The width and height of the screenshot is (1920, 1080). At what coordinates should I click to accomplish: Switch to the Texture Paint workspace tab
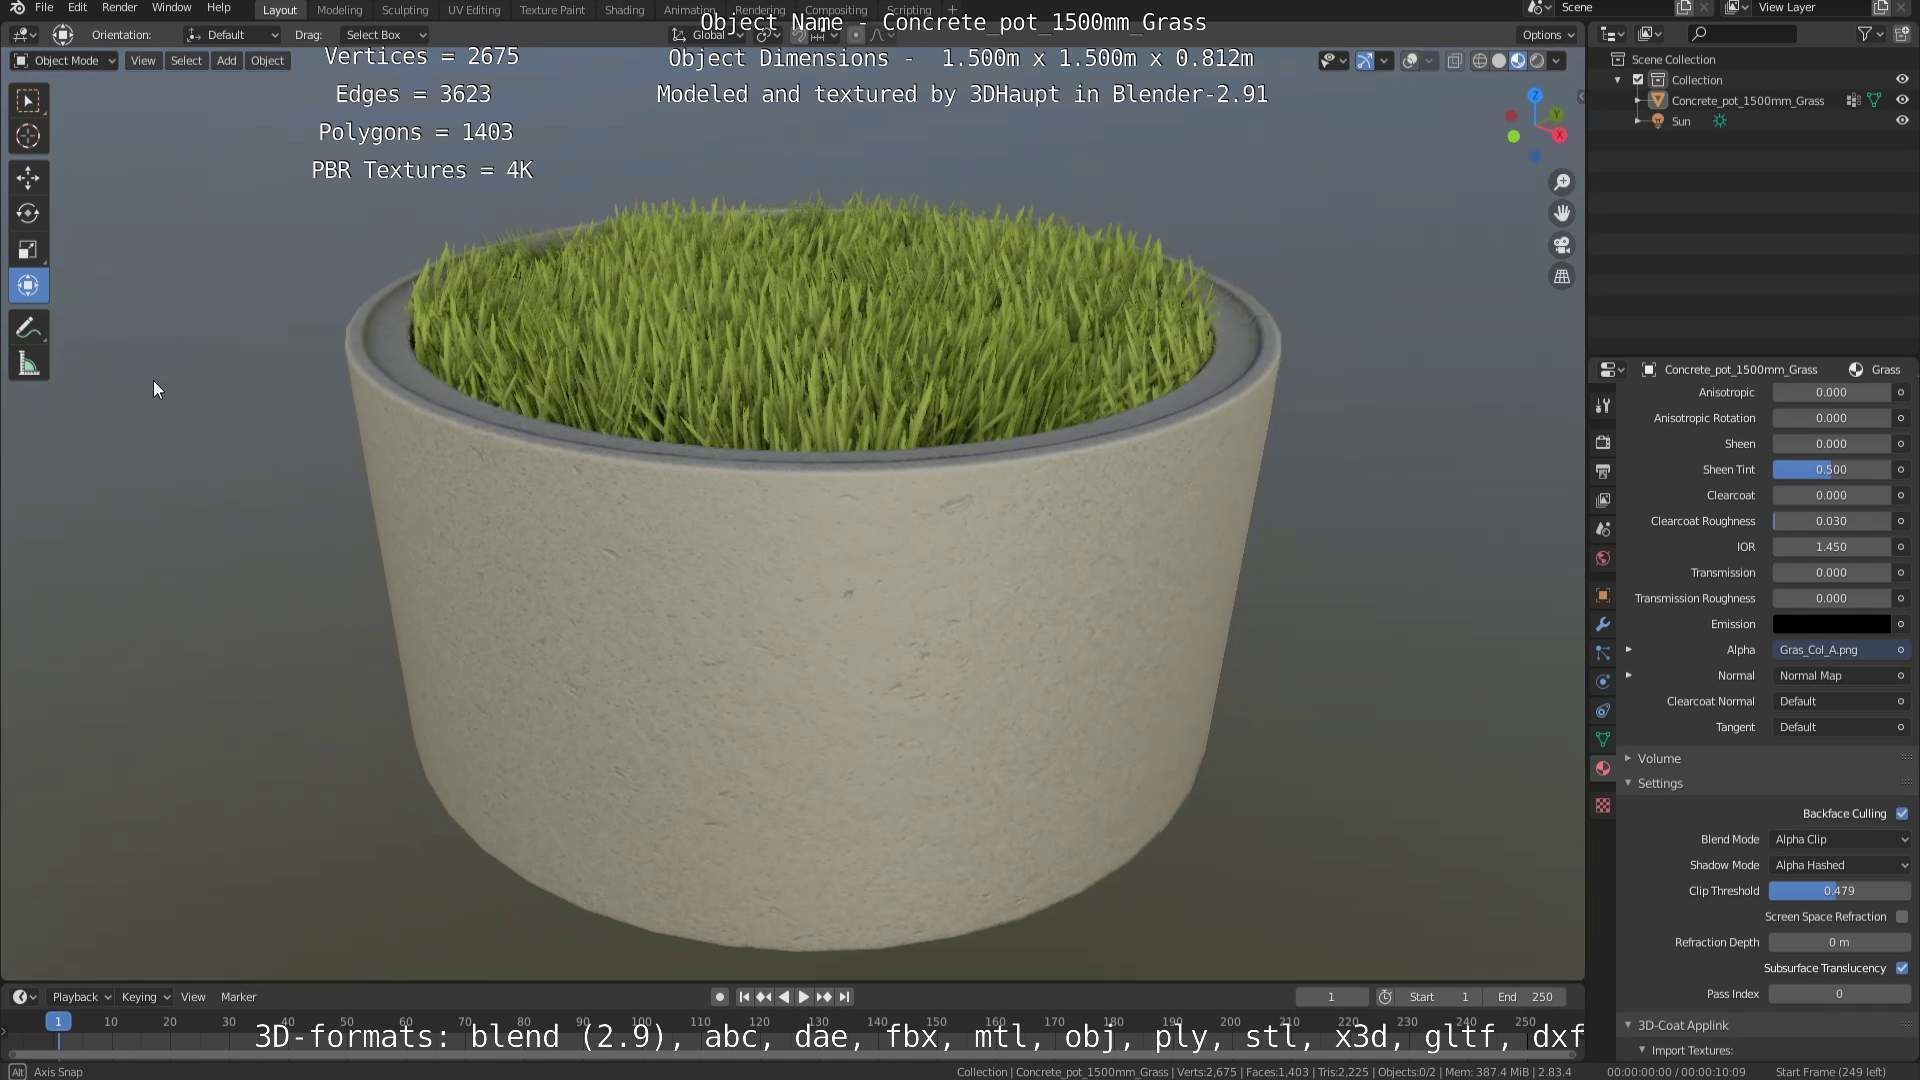click(x=552, y=10)
